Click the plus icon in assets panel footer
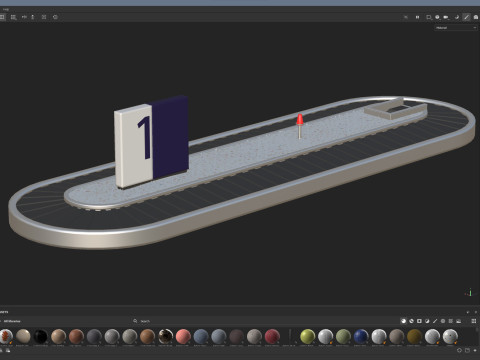The width and height of the screenshot is (480, 360). click(475, 350)
